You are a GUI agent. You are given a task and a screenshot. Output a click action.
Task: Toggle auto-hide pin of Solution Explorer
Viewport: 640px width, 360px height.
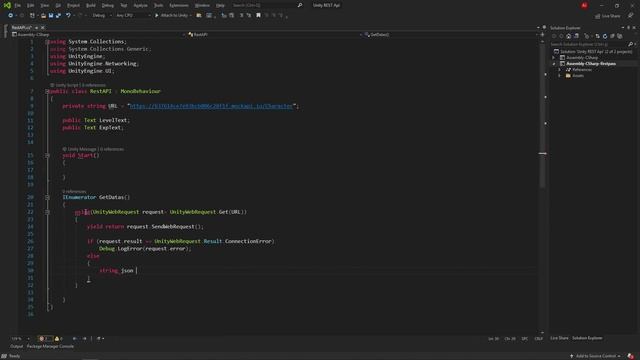629,27
